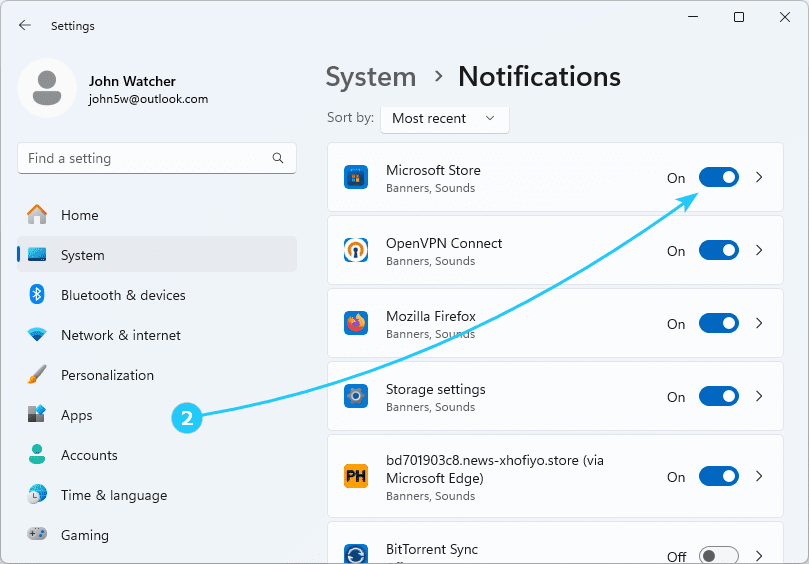Click the Mozilla Firefox app icon

coord(356,323)
